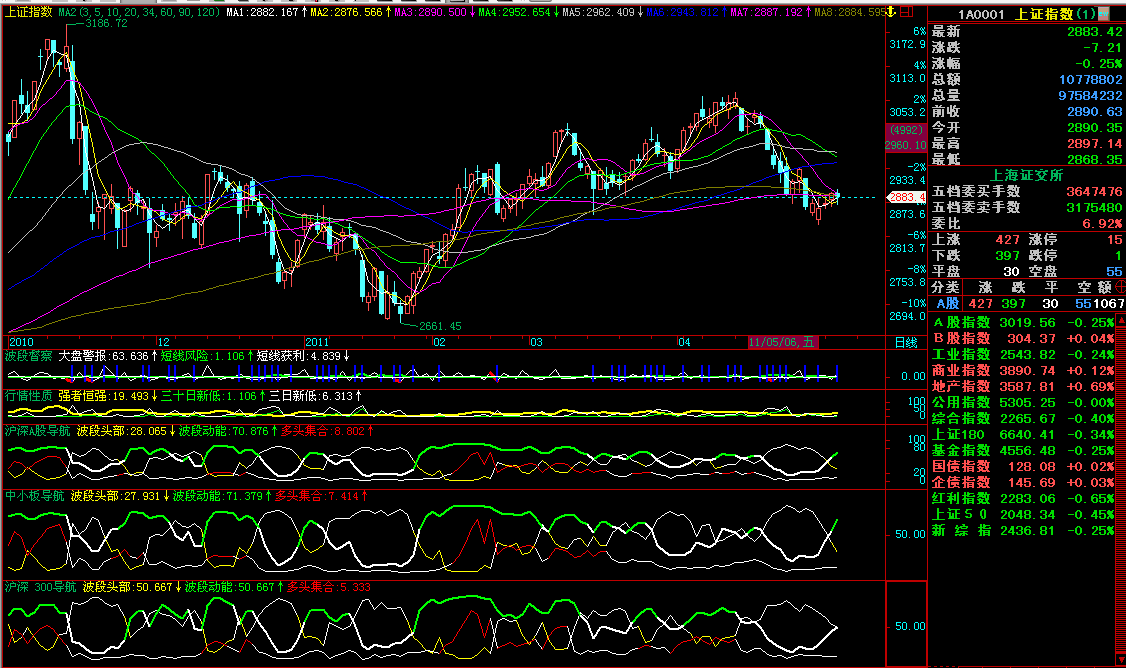Click the small icon after 上证指数(1) title

1104,14
